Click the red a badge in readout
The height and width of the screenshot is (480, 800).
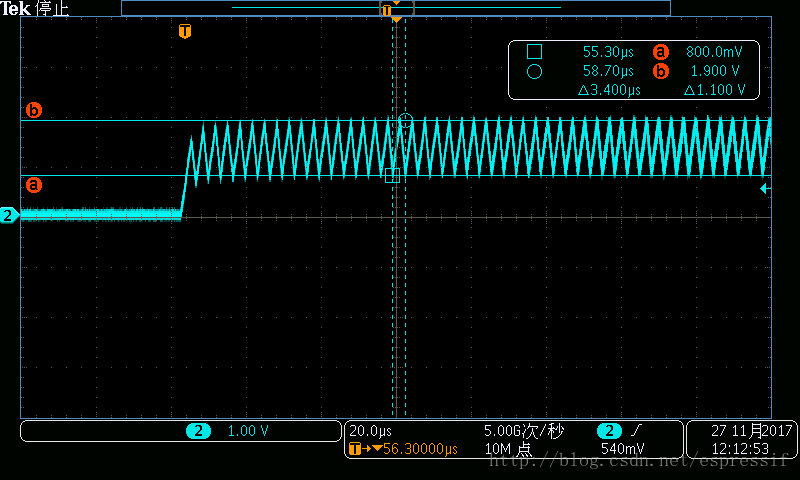point(661,52)
